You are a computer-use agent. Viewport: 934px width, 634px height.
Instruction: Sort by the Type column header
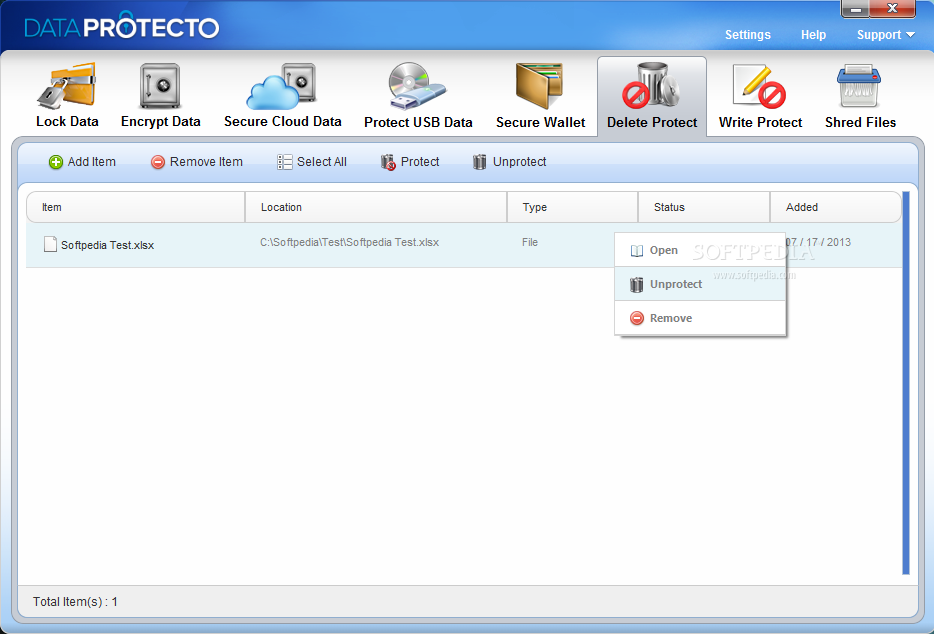click(x=572, y=207)
